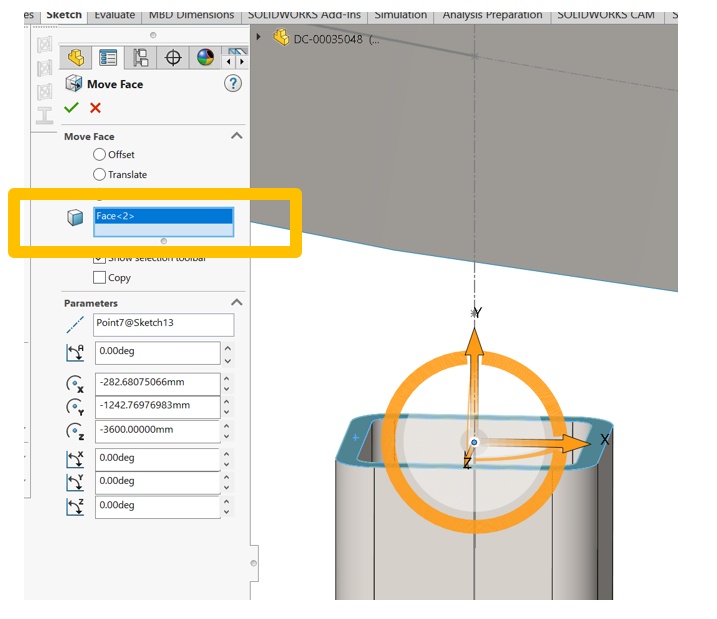Decrease the Z rotation angle value
Image resolution: width=717 pixels, height=619 pixels.
(x=227, y=512)
